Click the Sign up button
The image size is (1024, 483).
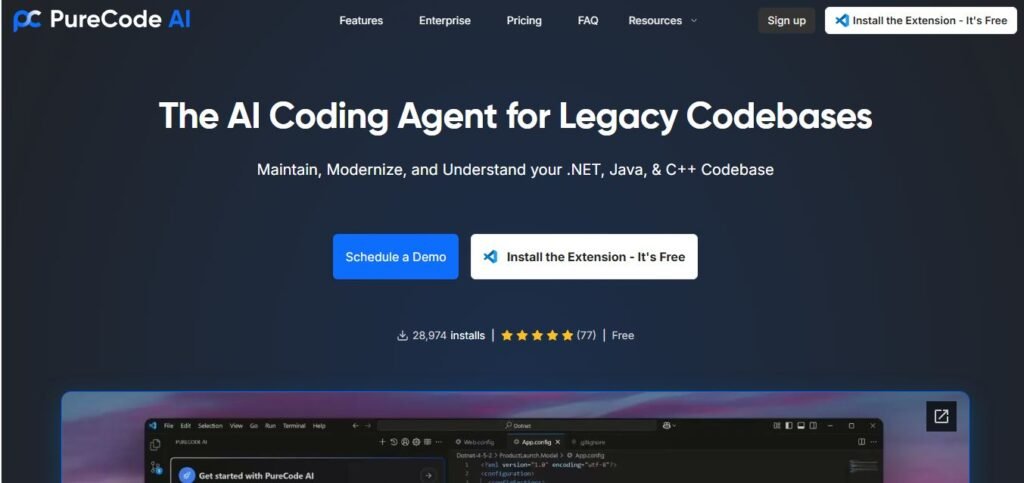click(x=786, y=20)
